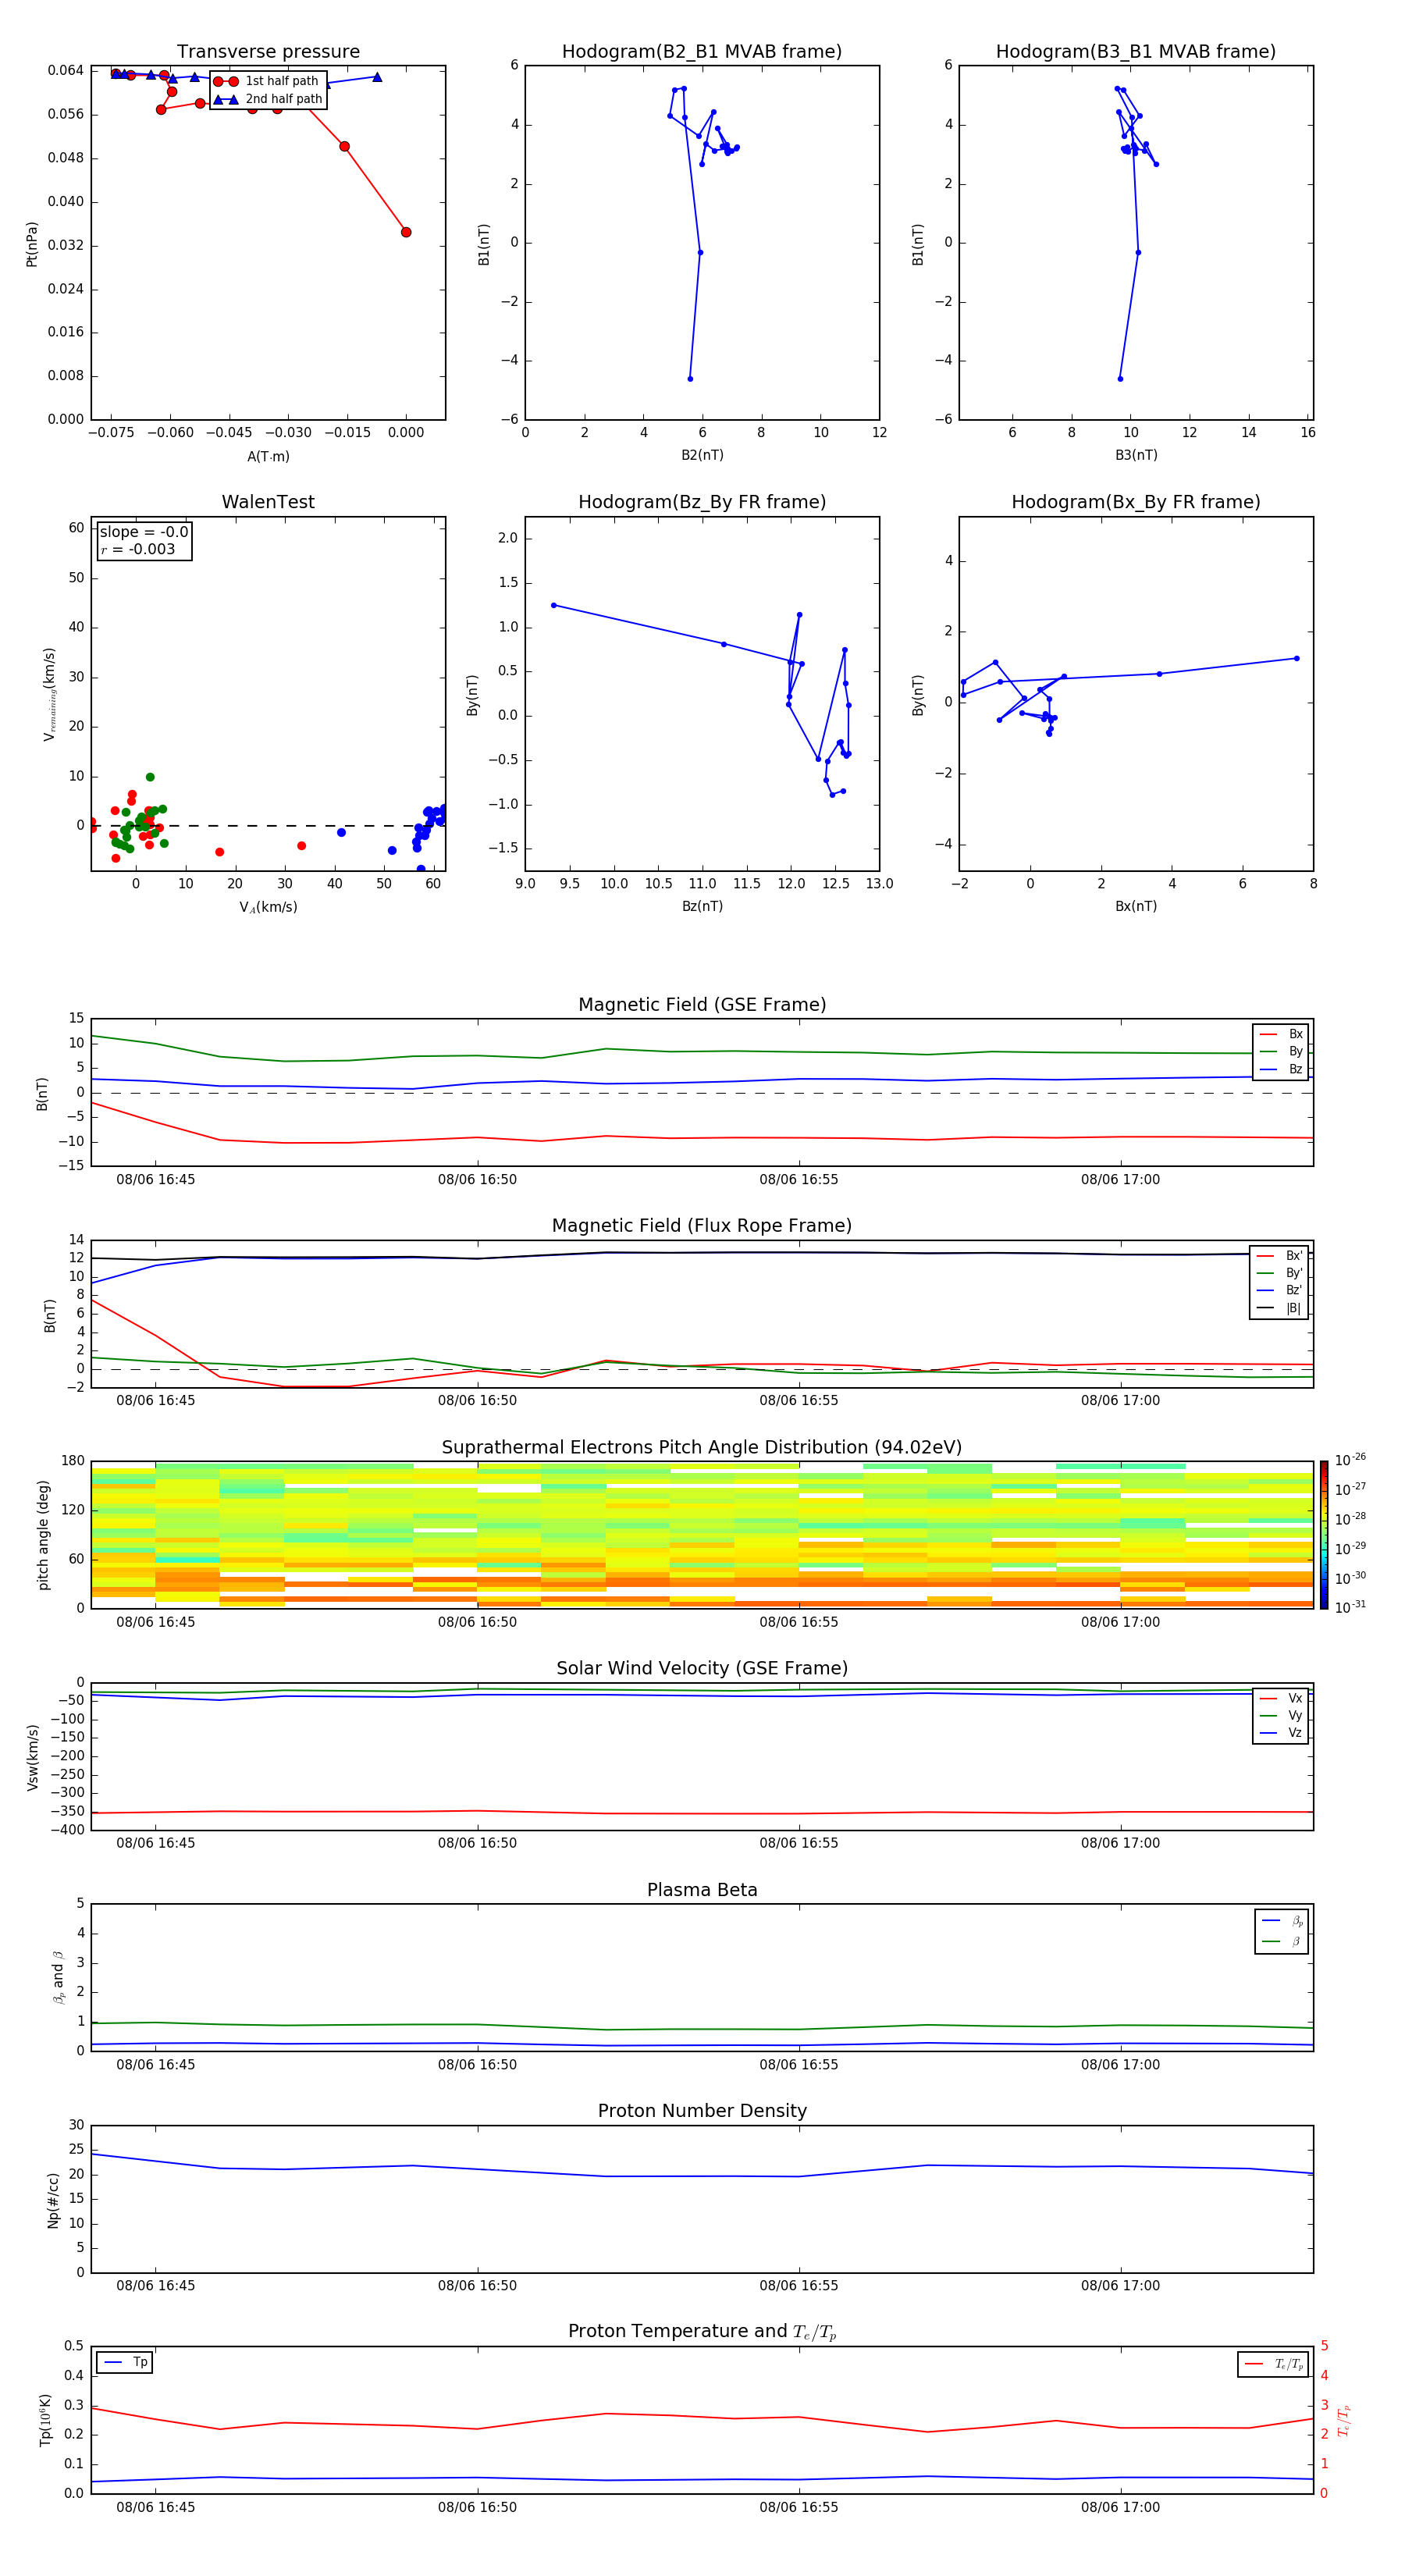Click 'Vx' in solar wind legend
Screen dimensions: 1405x2576
[x=1282, y=1698]
